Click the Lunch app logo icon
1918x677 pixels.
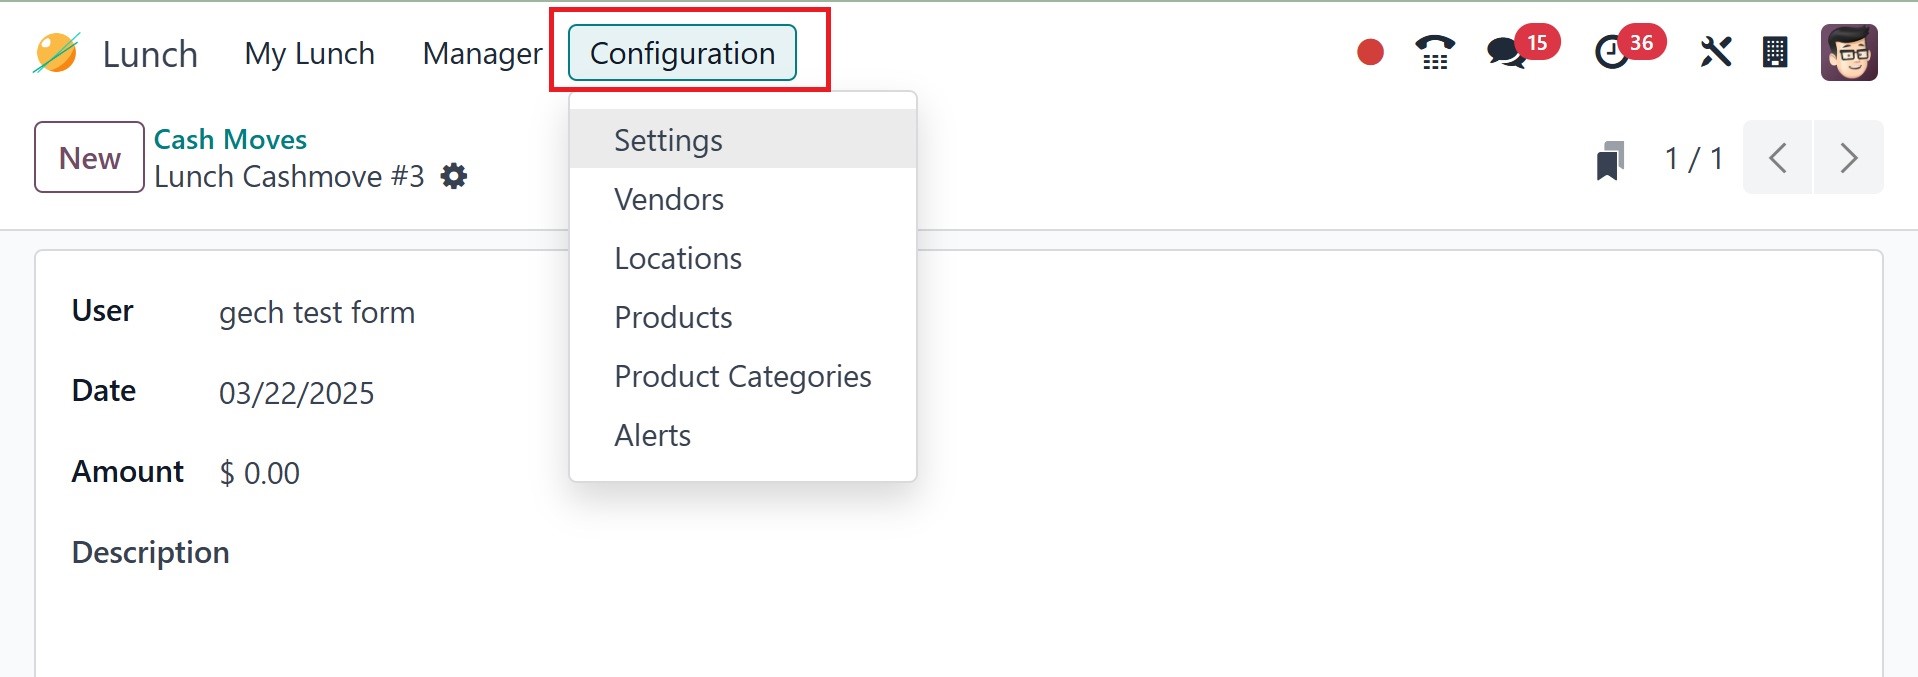[56, 53]
